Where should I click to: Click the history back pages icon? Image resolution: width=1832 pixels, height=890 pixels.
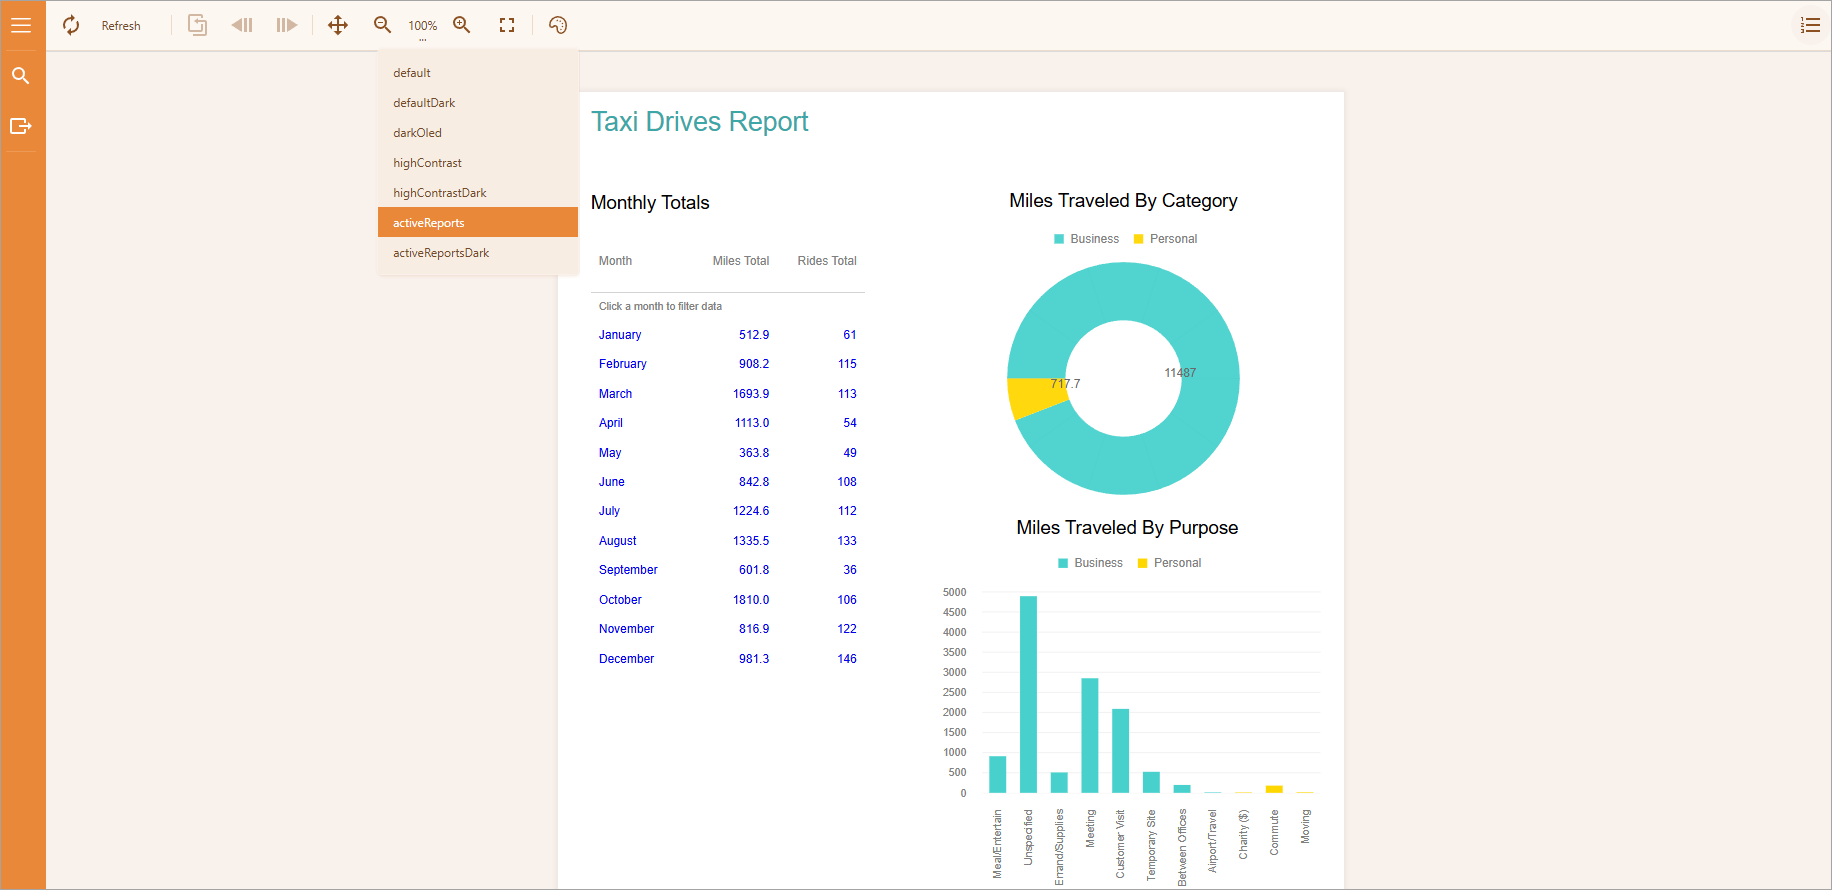click(x=198, y=25)
